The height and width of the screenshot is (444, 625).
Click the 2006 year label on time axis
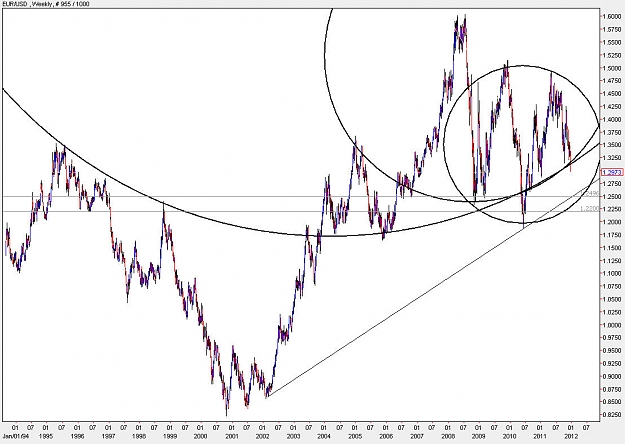[386, 436]
